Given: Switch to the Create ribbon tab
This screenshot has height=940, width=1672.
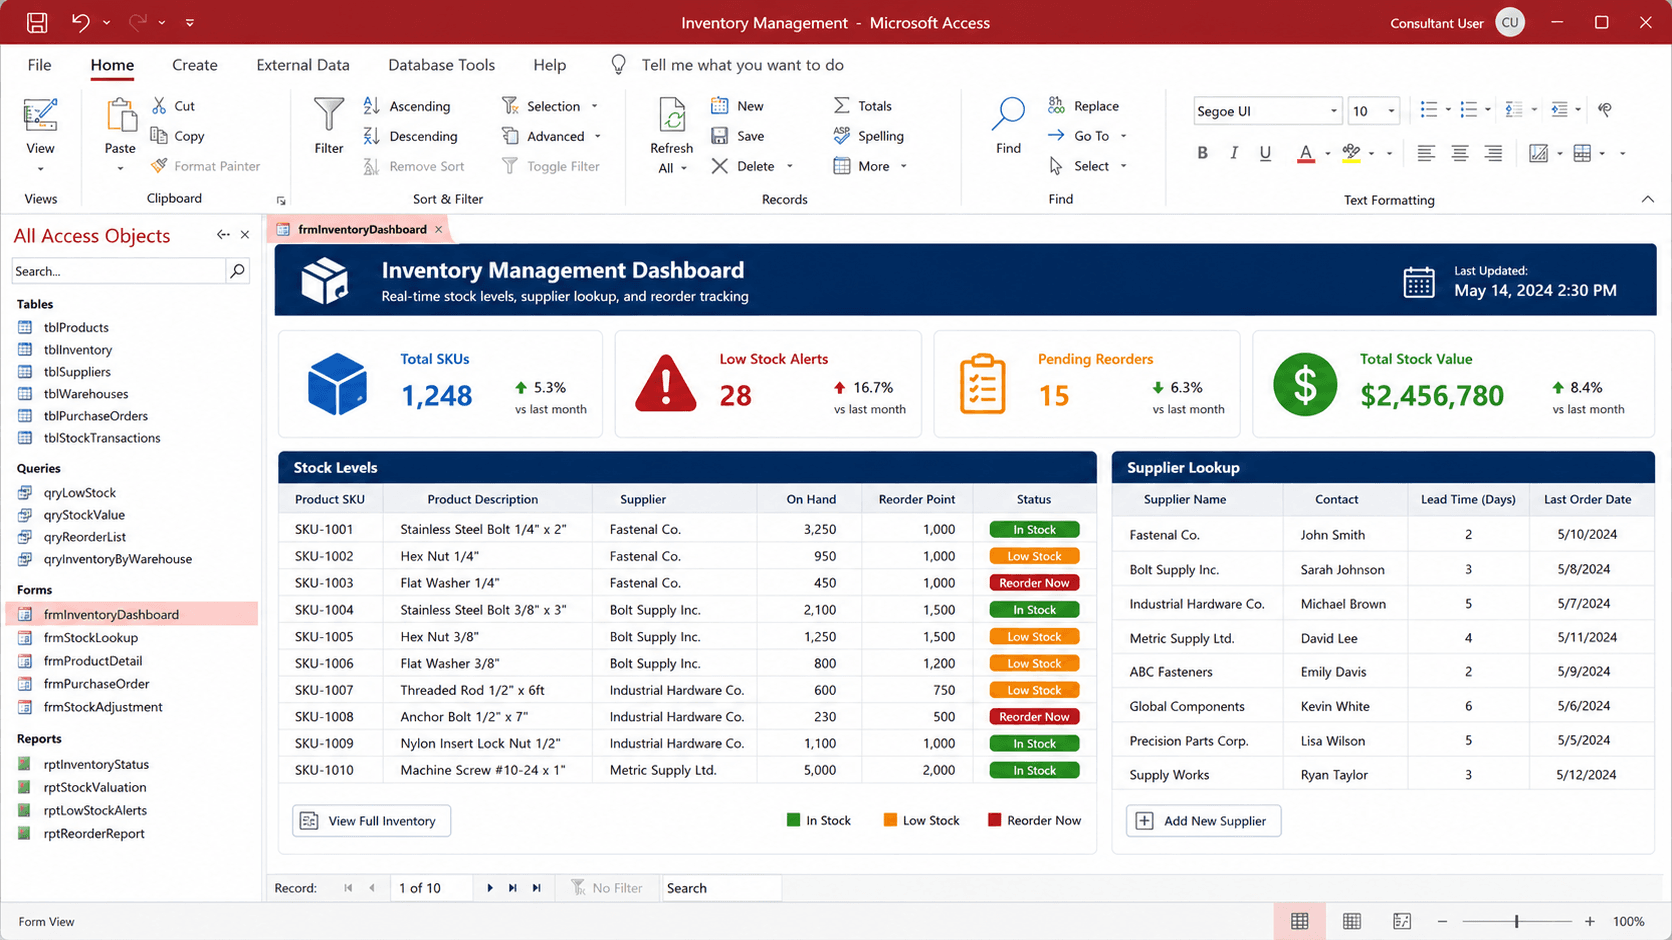Looking at the screenshot, I should 195,65.
